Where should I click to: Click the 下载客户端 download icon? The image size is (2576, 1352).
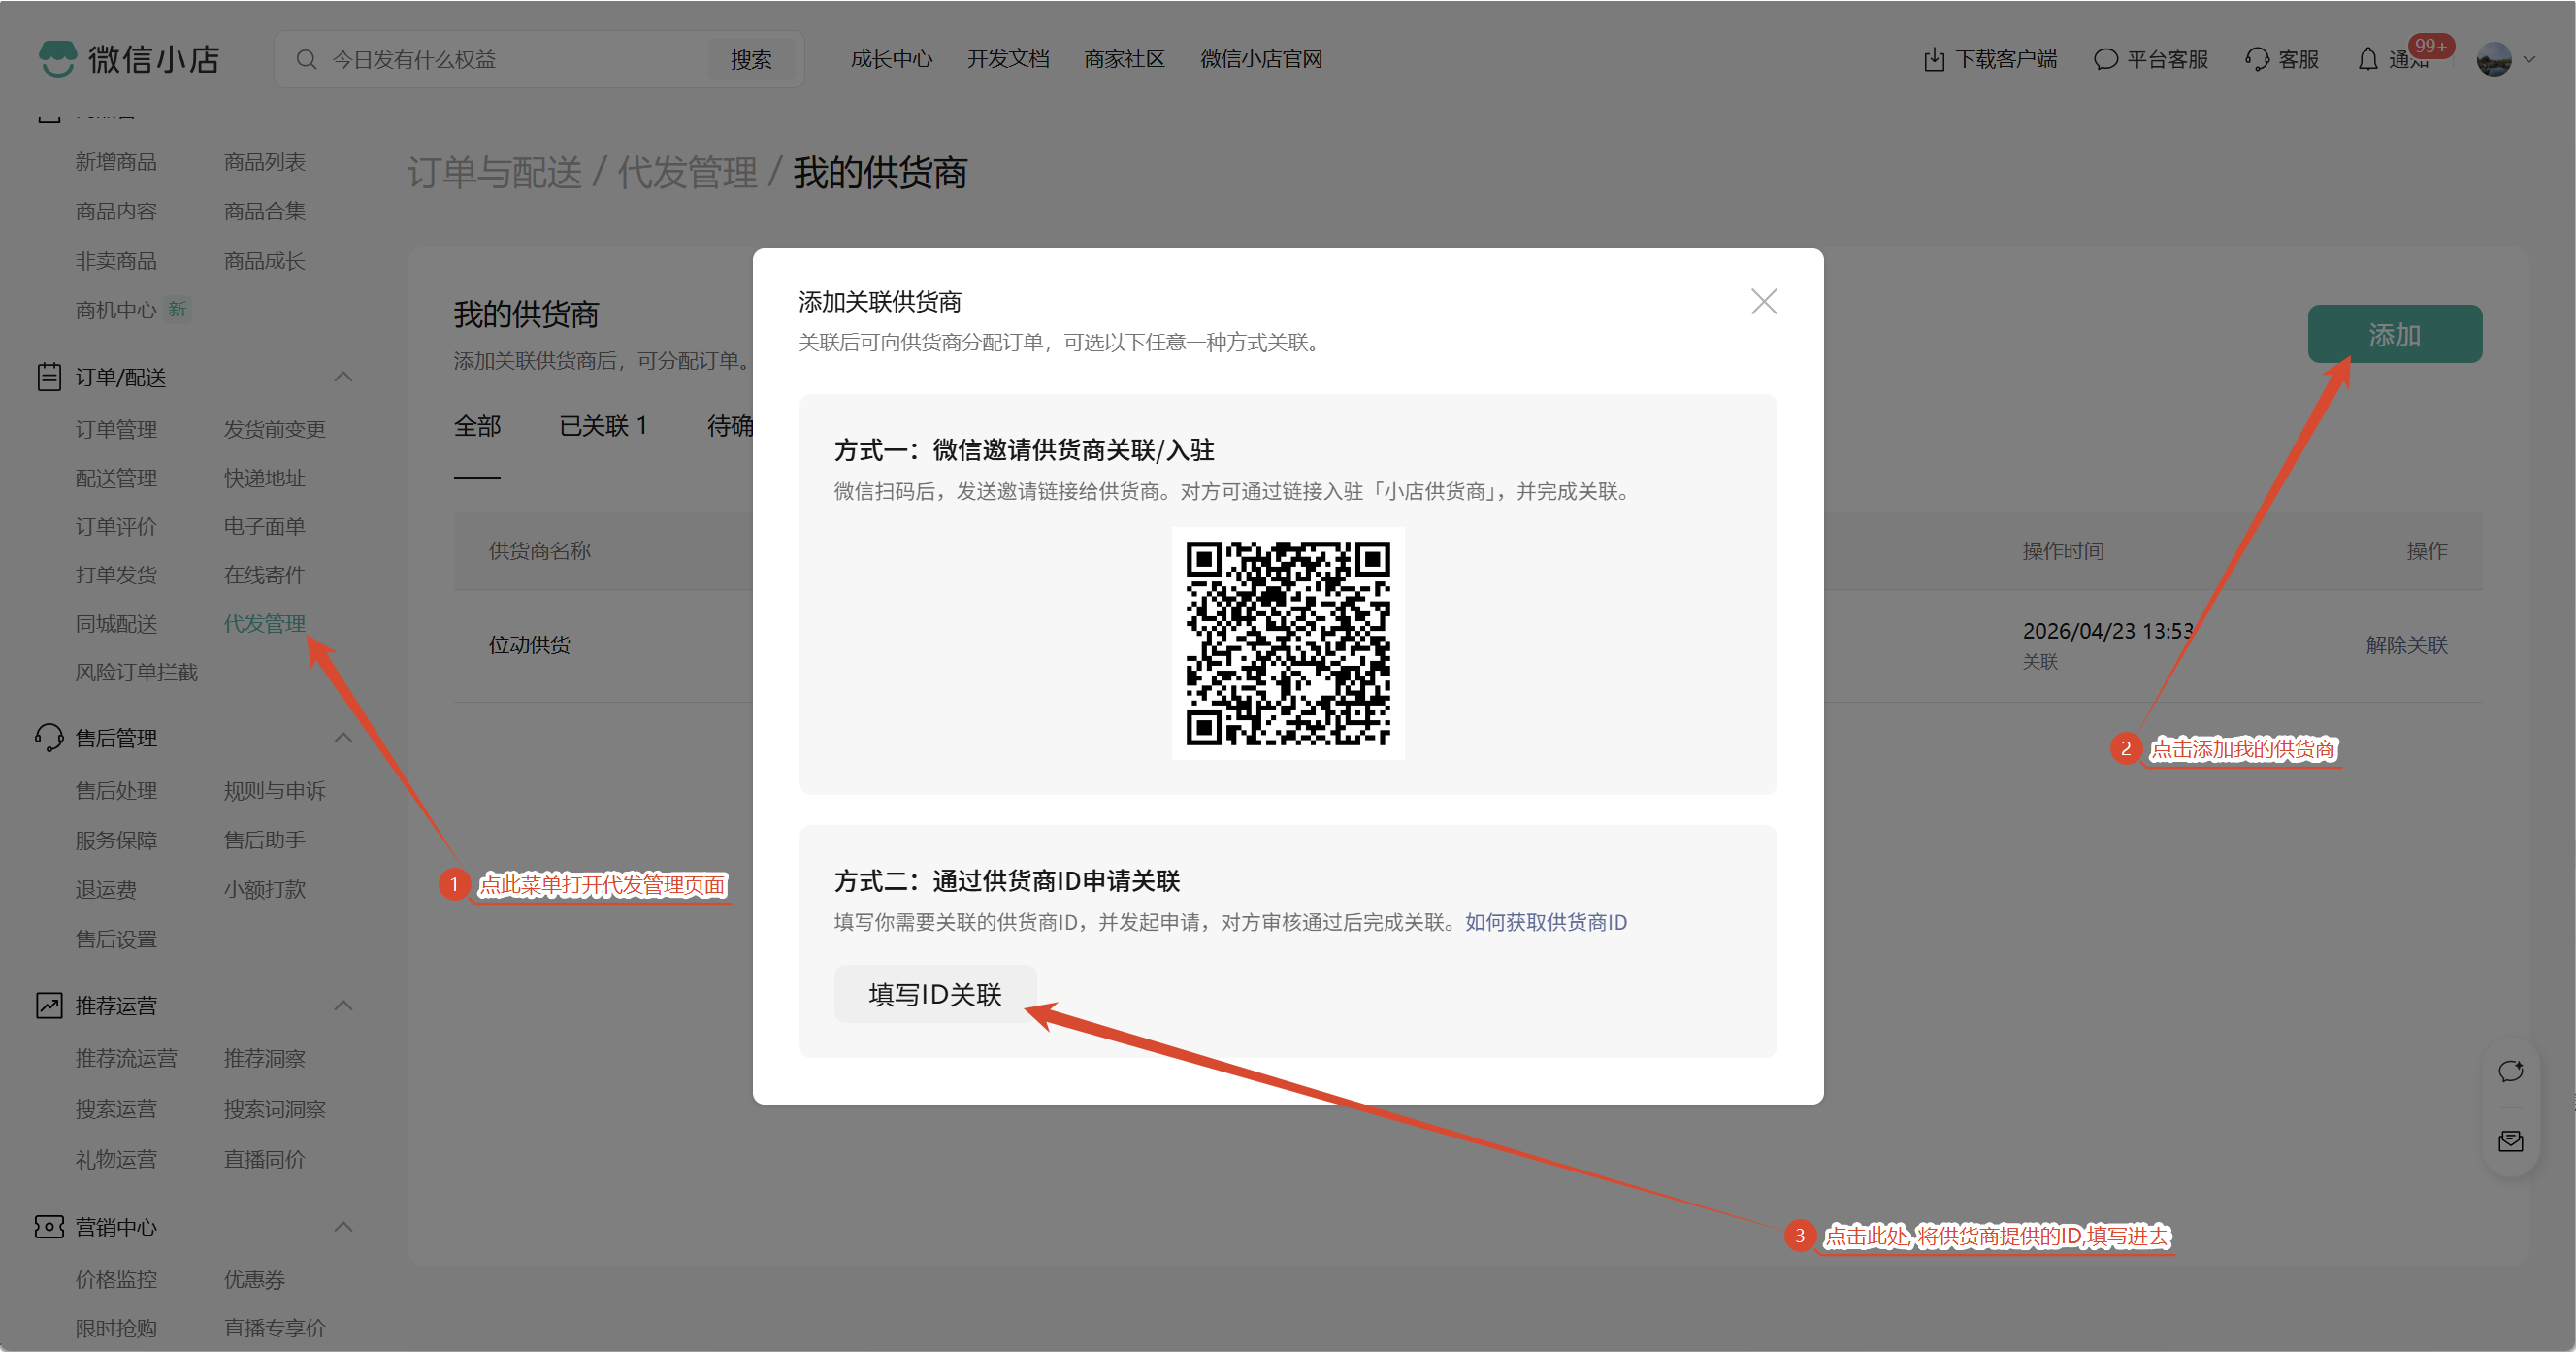[x=1934, y=60]
